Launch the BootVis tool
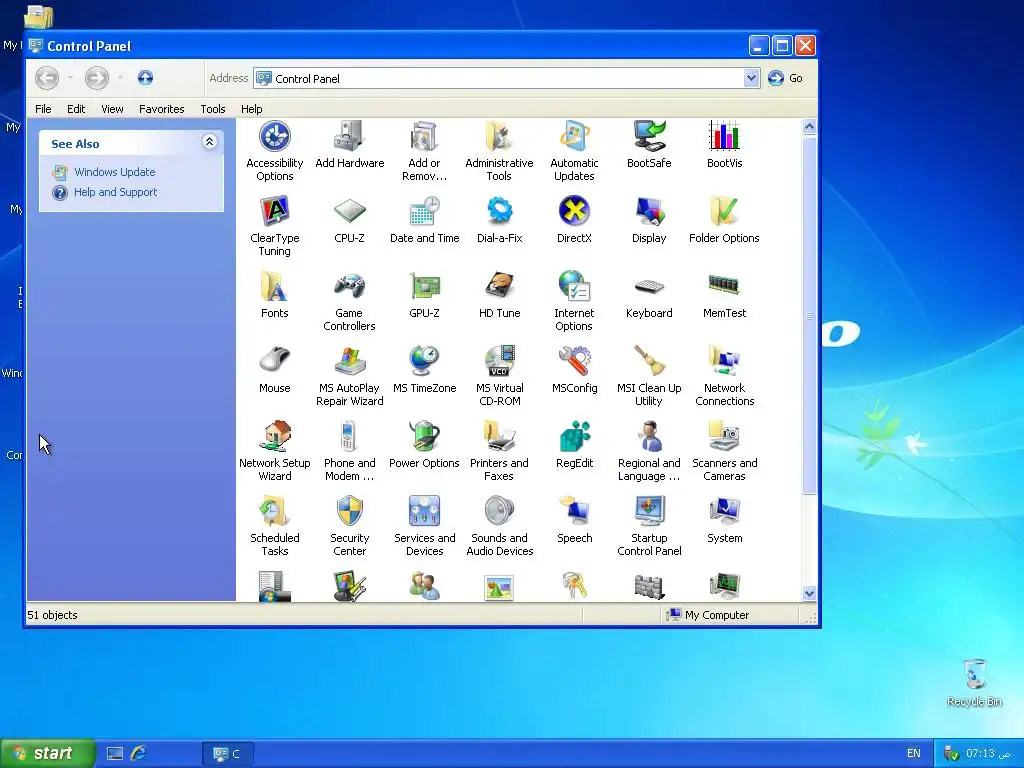This screenshot has width=1024, height=768. click(x=724, y=145)
